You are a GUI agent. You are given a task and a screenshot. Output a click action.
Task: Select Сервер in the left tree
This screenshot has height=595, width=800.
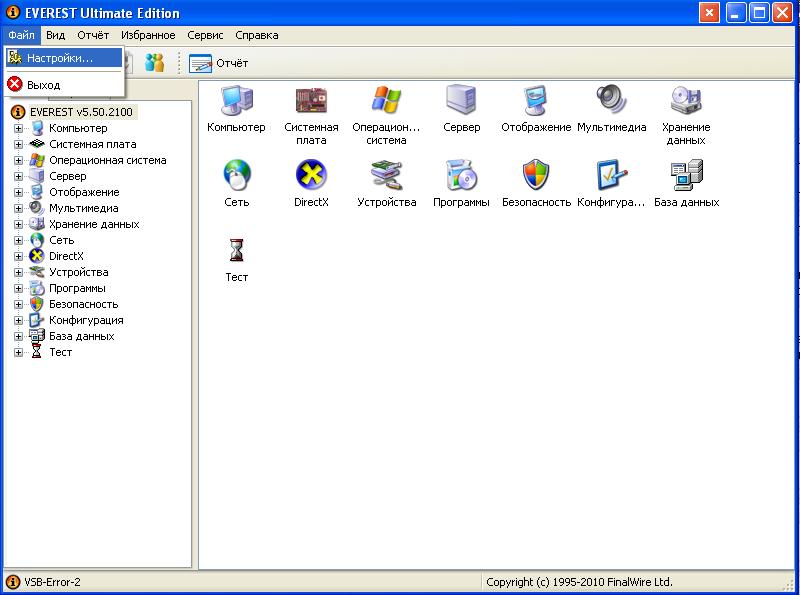(67, 176)
